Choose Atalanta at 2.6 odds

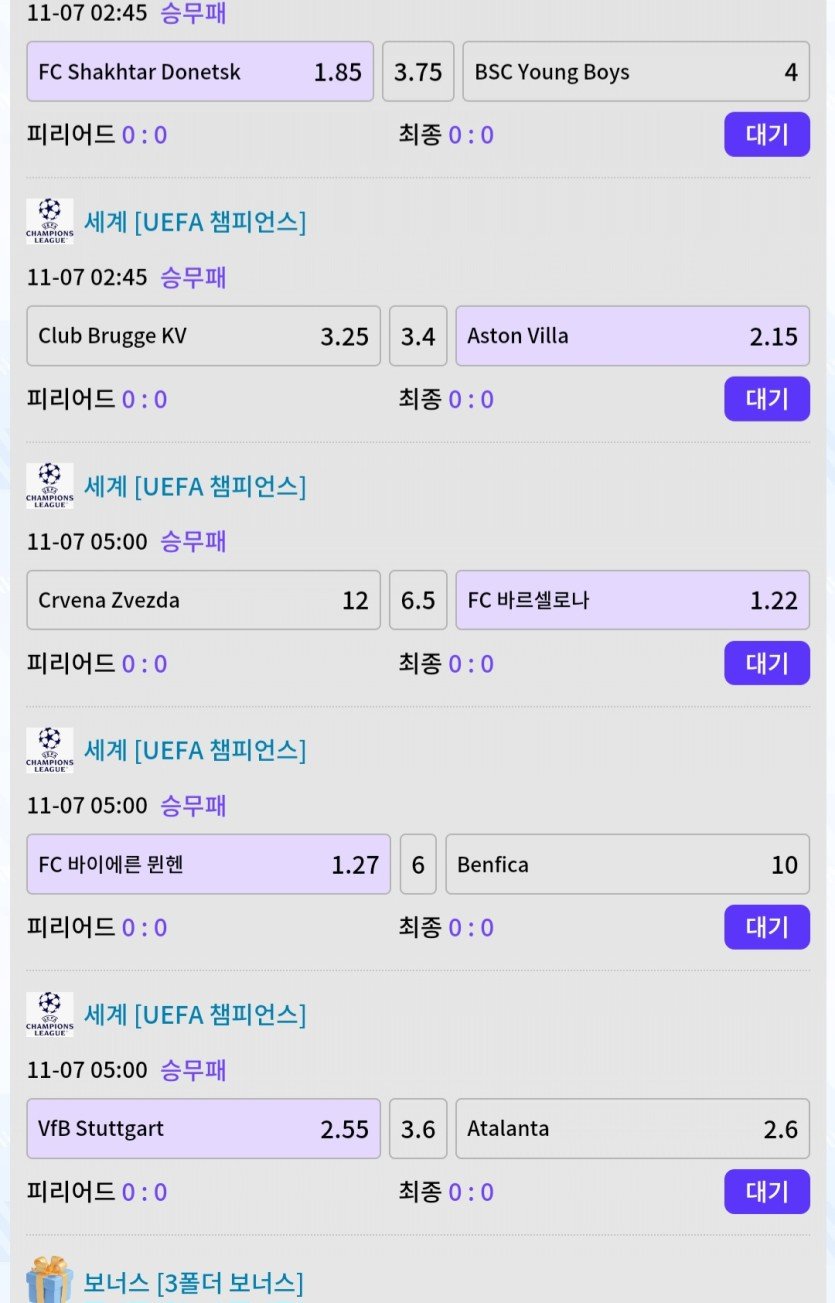632,1129
